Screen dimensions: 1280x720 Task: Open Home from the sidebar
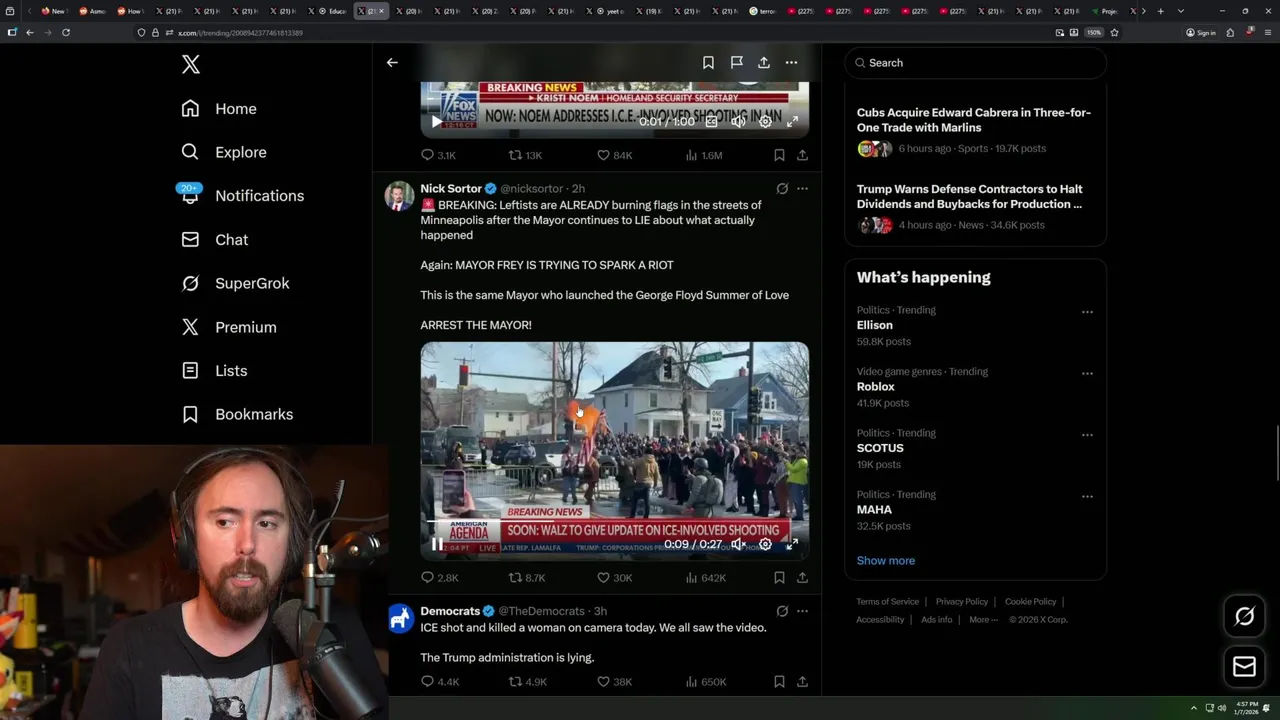coord(219,109)
